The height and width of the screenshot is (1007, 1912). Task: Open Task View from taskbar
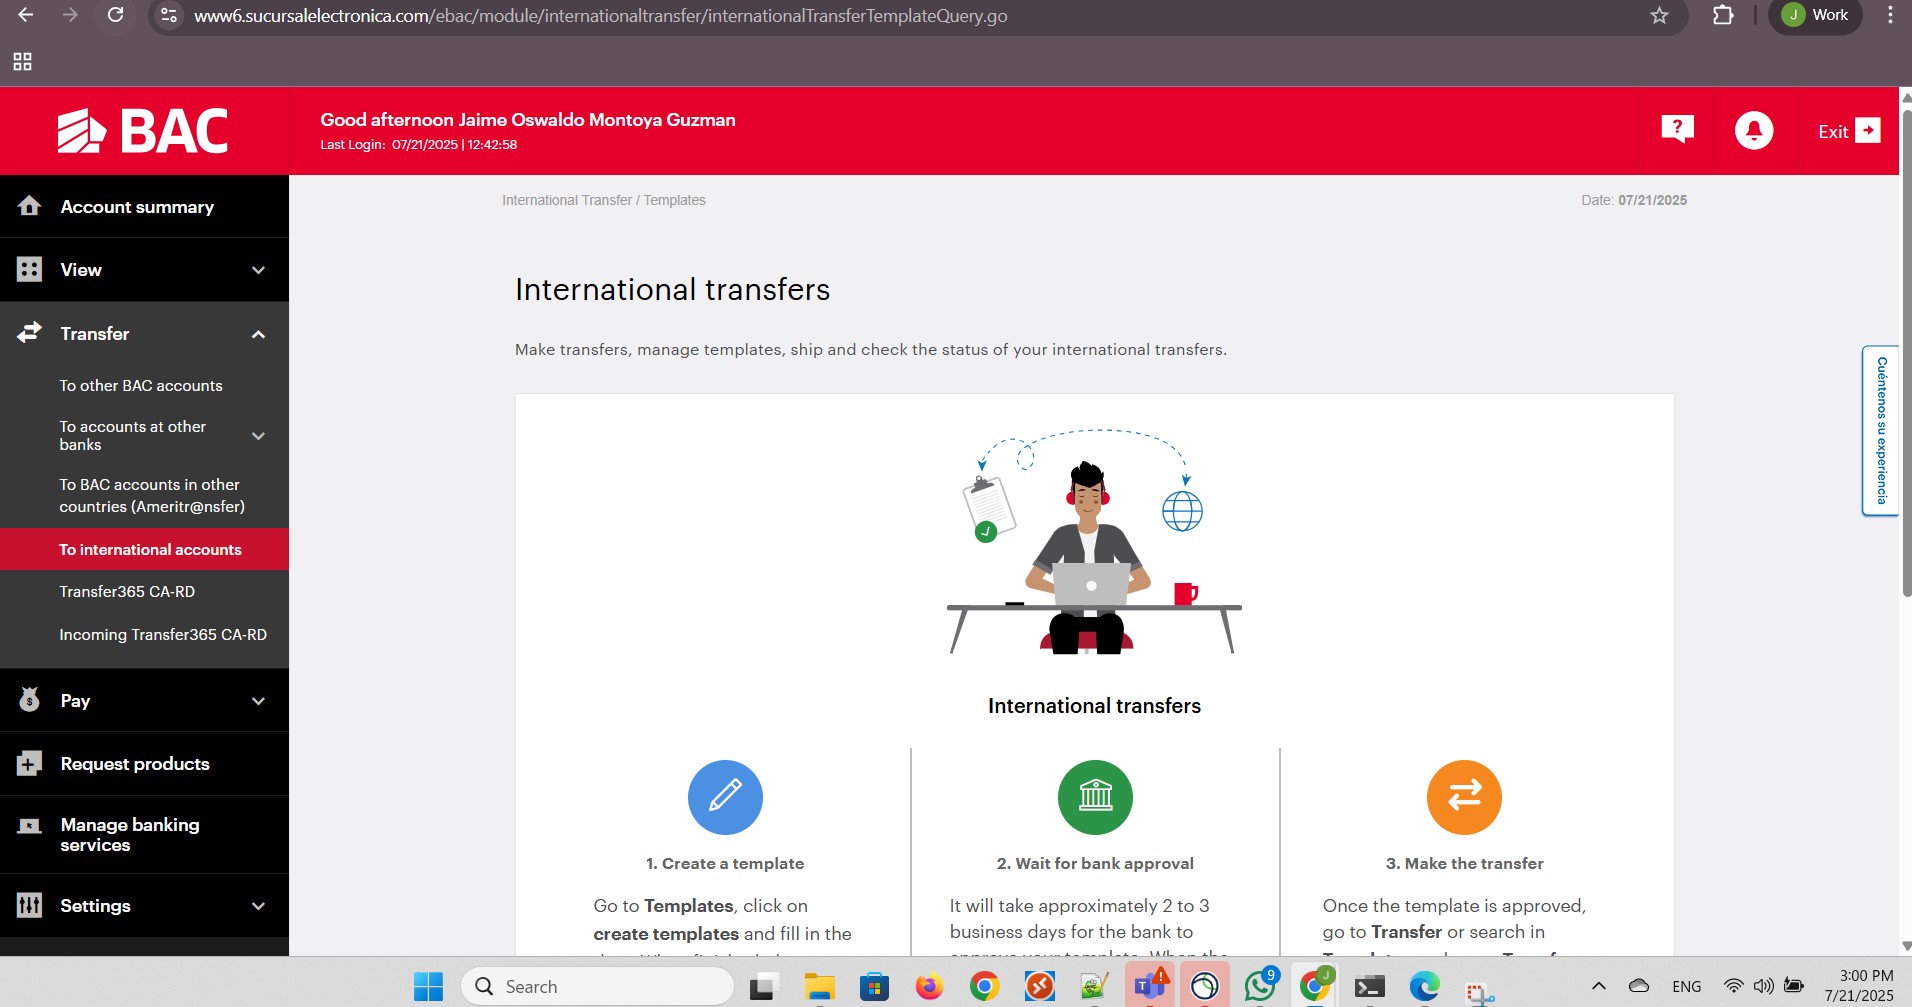[764, 987]
